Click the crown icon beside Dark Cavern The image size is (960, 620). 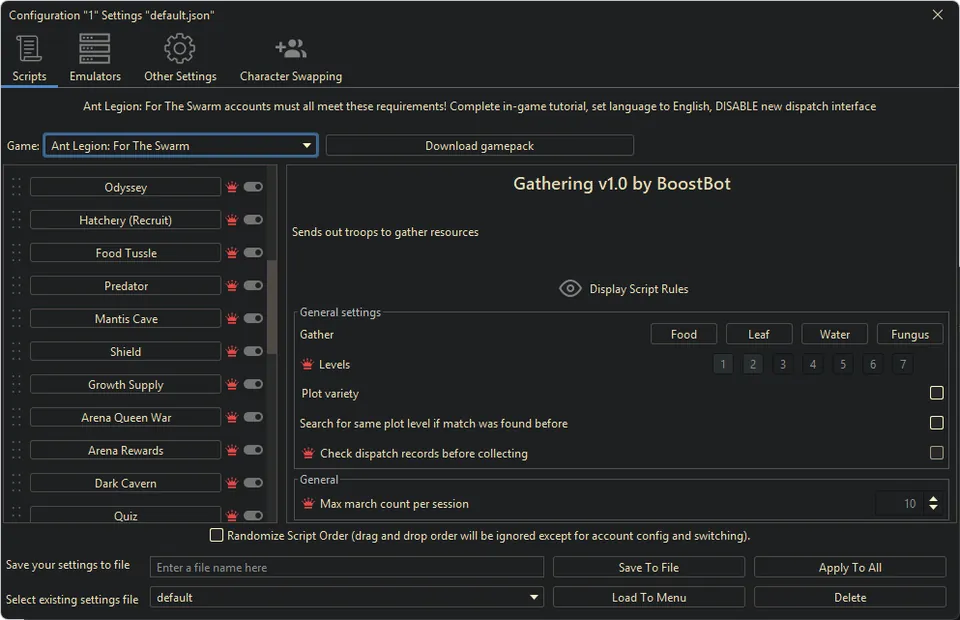point(232,483)
